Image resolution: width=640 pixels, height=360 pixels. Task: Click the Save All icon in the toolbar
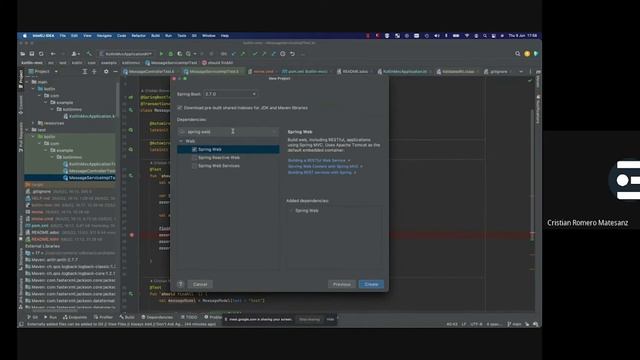click(32, 54)
